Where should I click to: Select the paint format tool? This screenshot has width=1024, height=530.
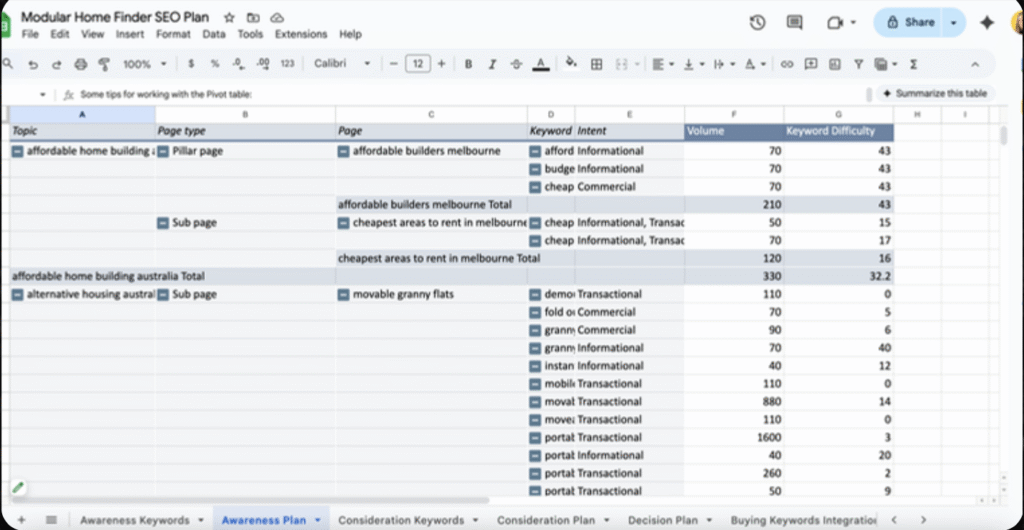point(103,64)
